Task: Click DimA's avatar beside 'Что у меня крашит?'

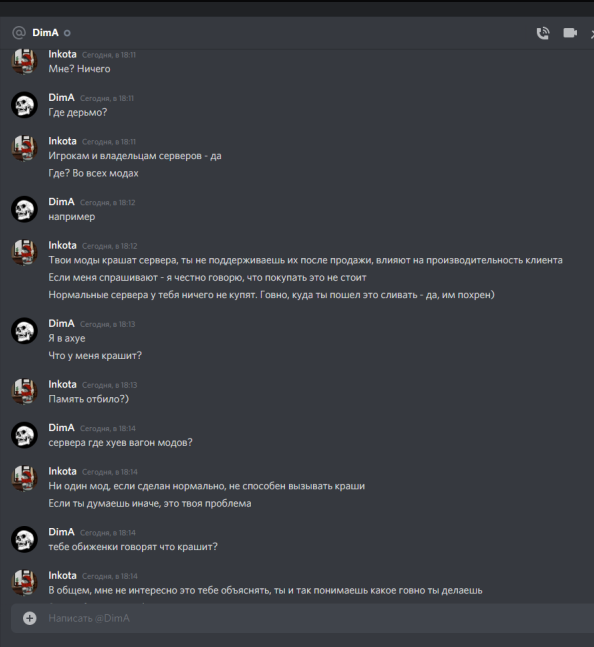Action: tap(24, 331)
